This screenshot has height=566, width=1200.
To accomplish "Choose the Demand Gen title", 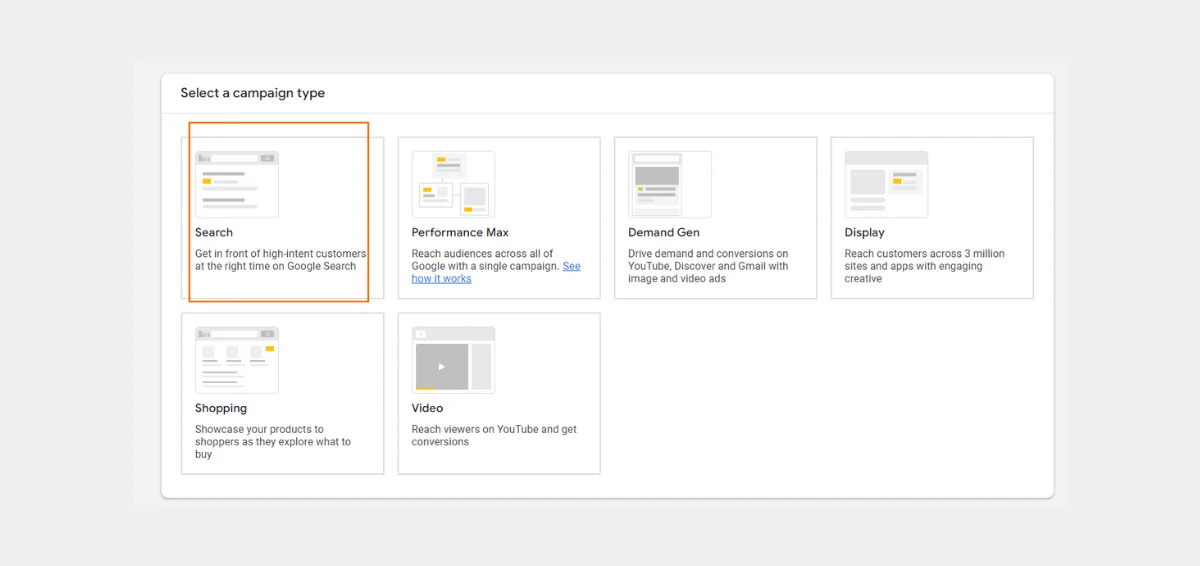I will click(x=664, y=232).
